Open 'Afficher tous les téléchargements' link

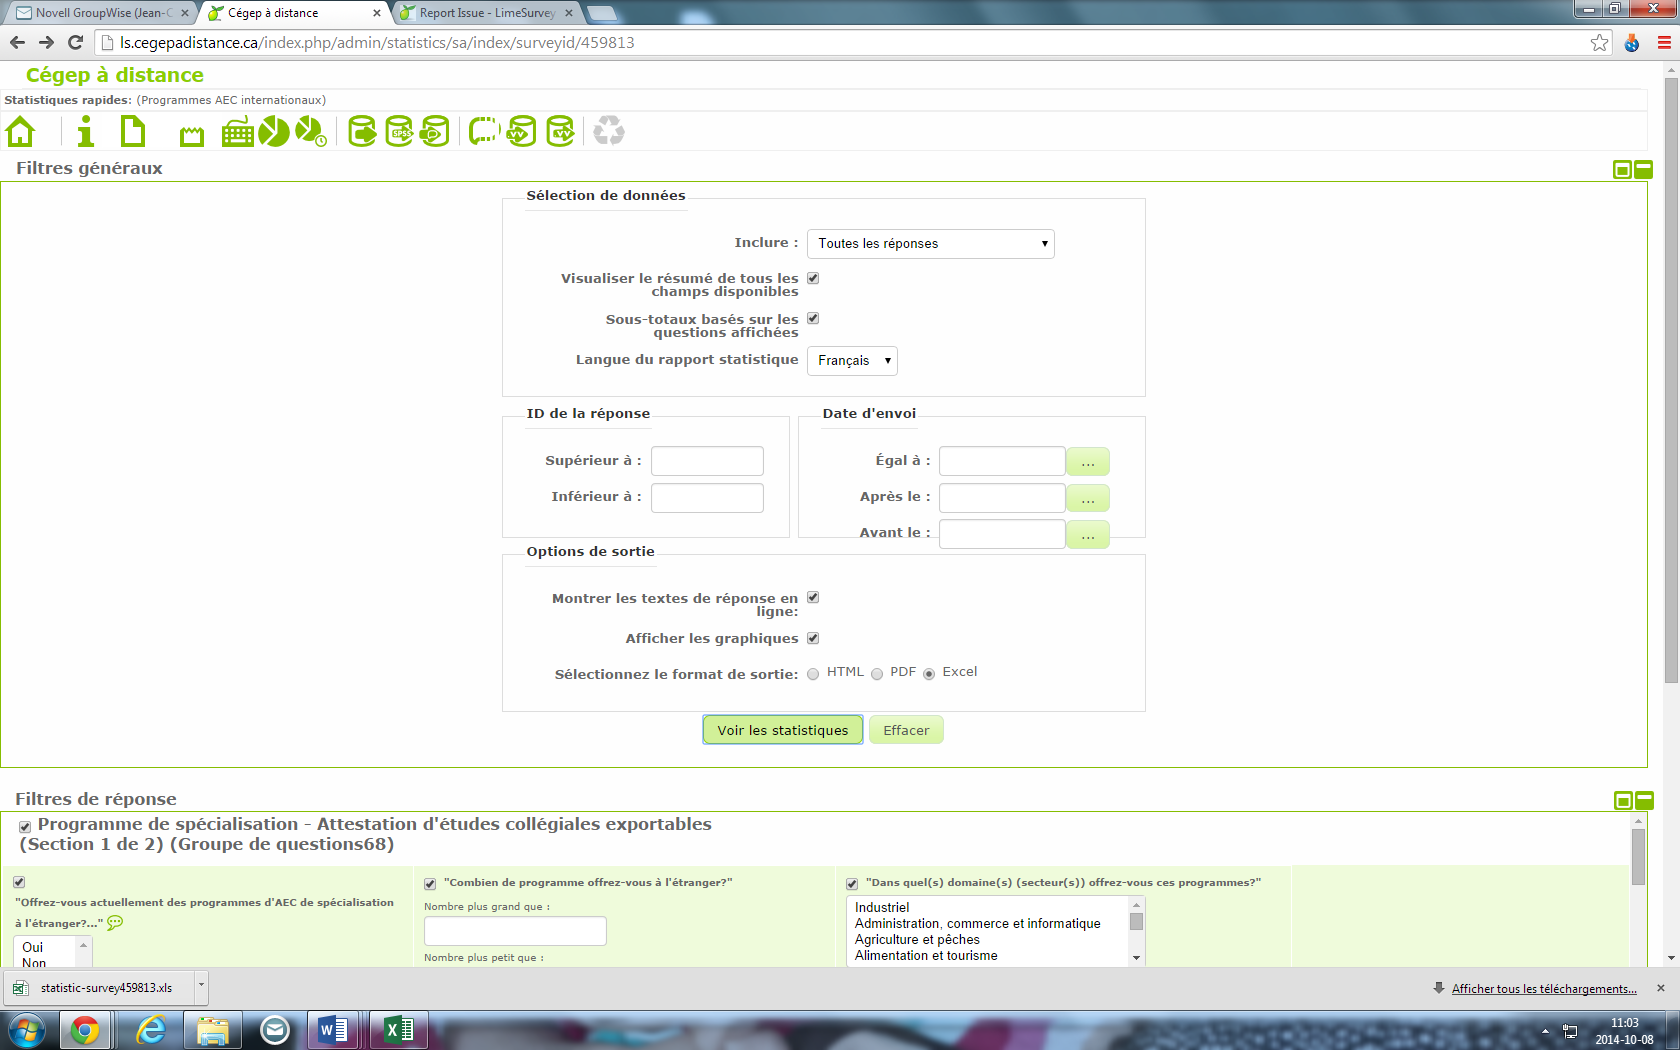pos(1544,989)
